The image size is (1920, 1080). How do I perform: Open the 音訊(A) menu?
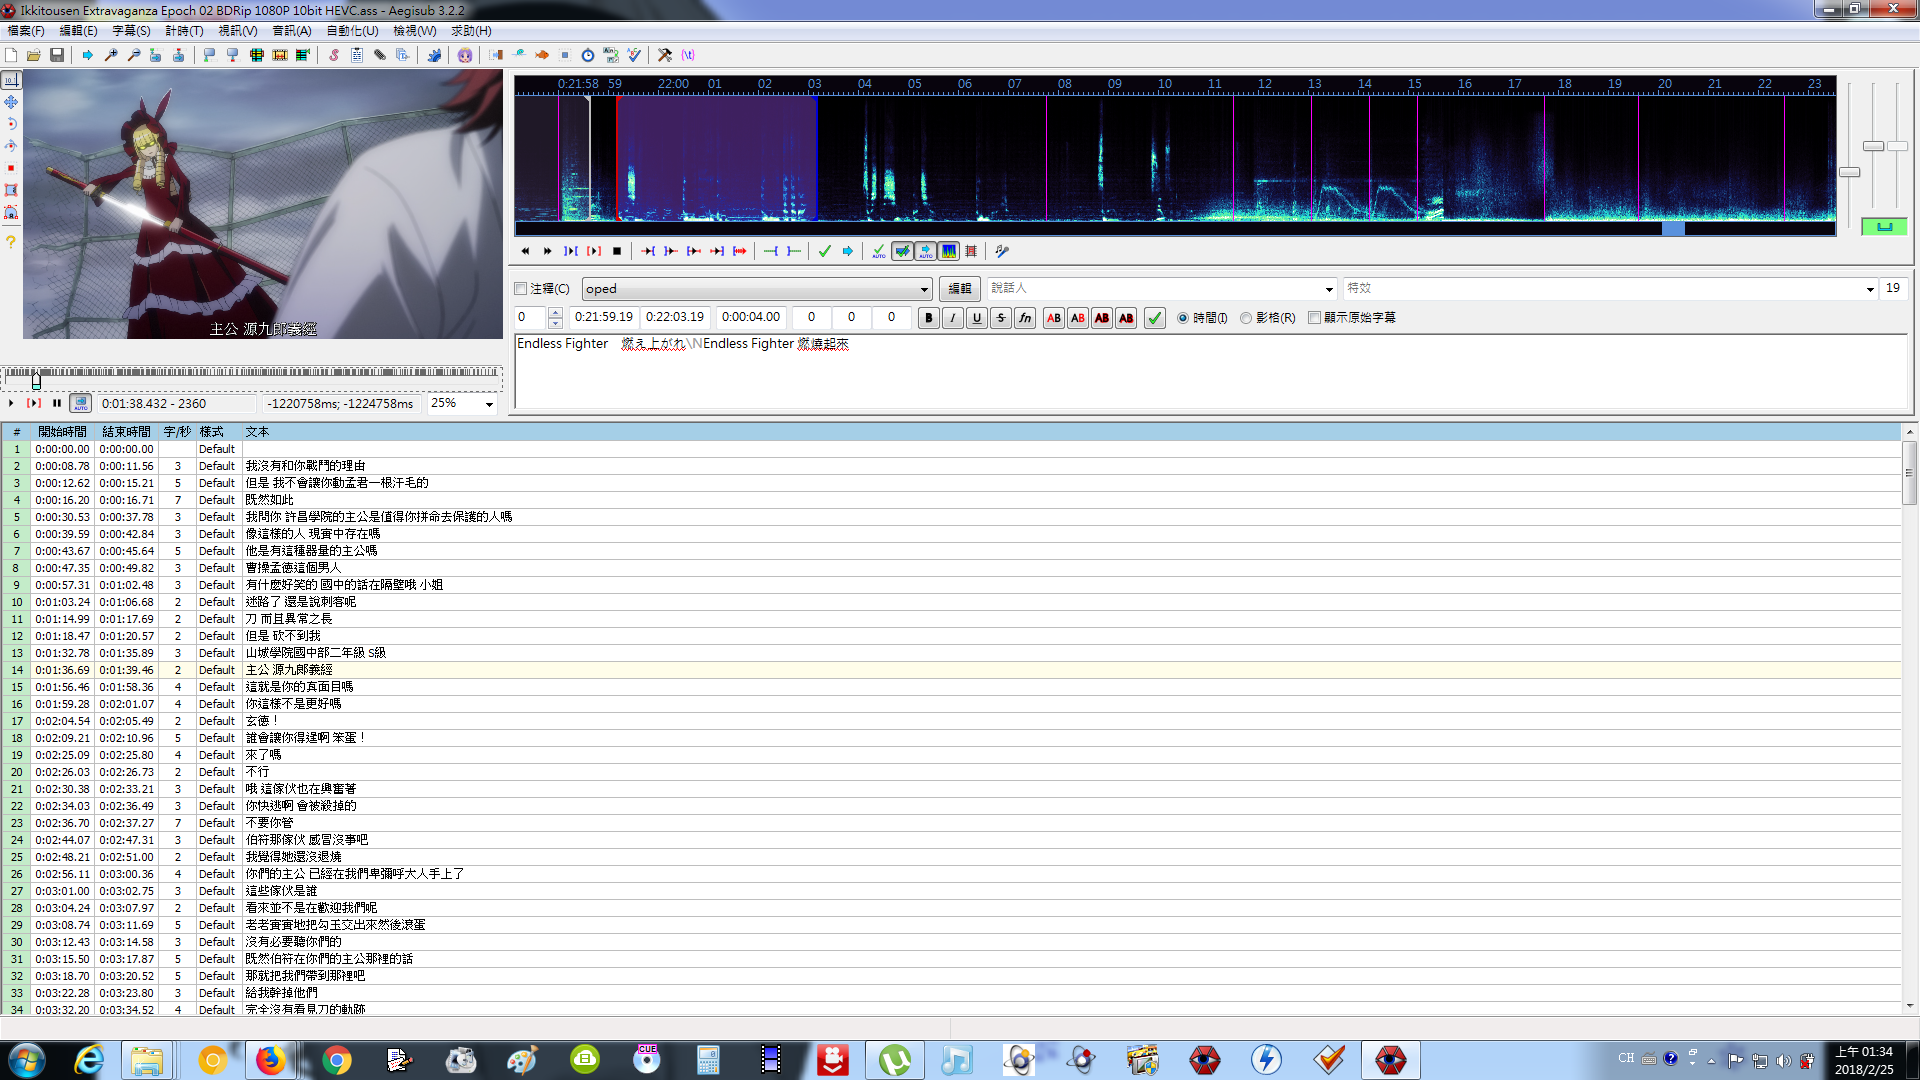pyautogui.click(x=292, y=31)
